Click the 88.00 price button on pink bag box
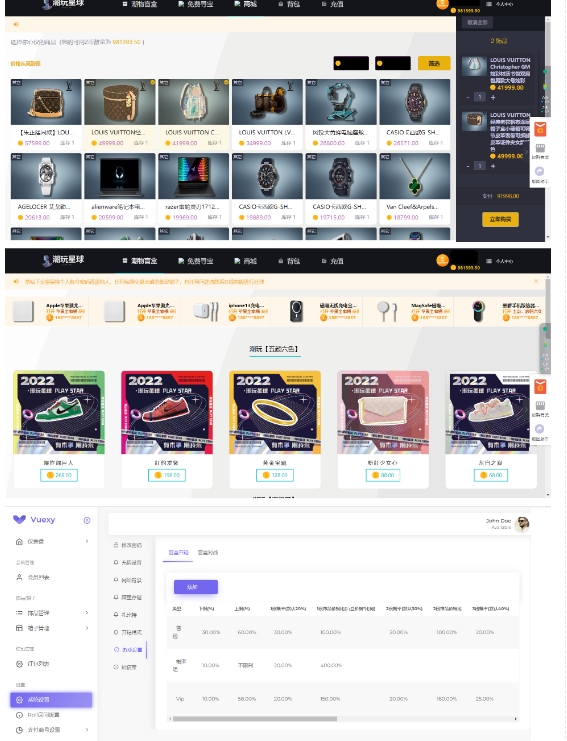 pyautogui.click(x=383, y=475)
